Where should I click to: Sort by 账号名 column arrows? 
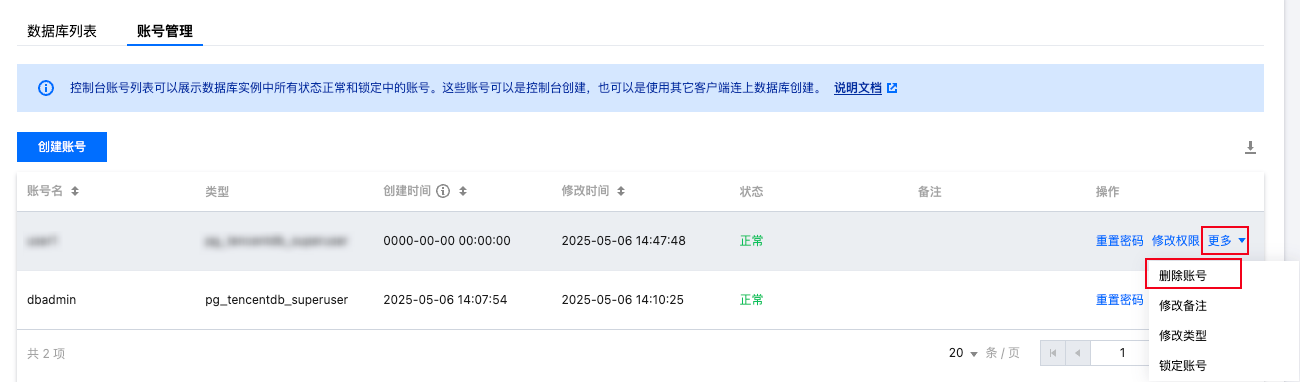(74, 191)
